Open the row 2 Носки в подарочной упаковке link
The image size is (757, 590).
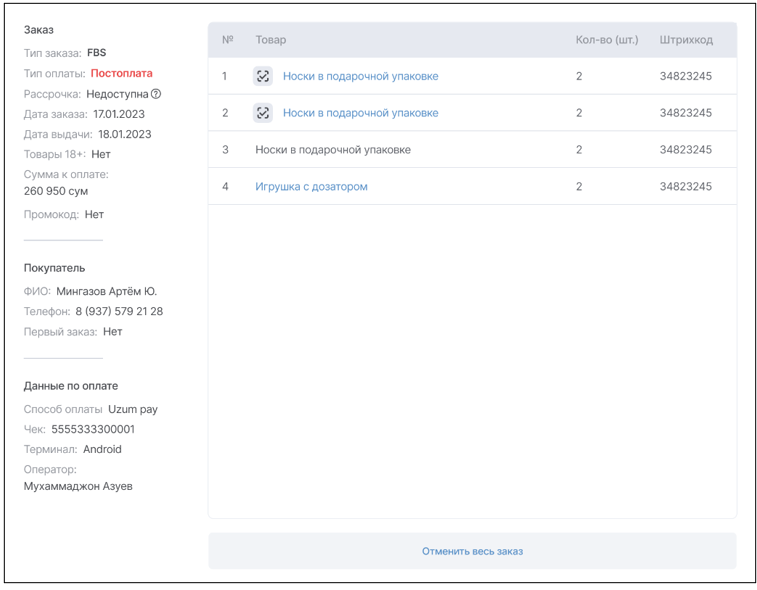click(x=360, y=113)
